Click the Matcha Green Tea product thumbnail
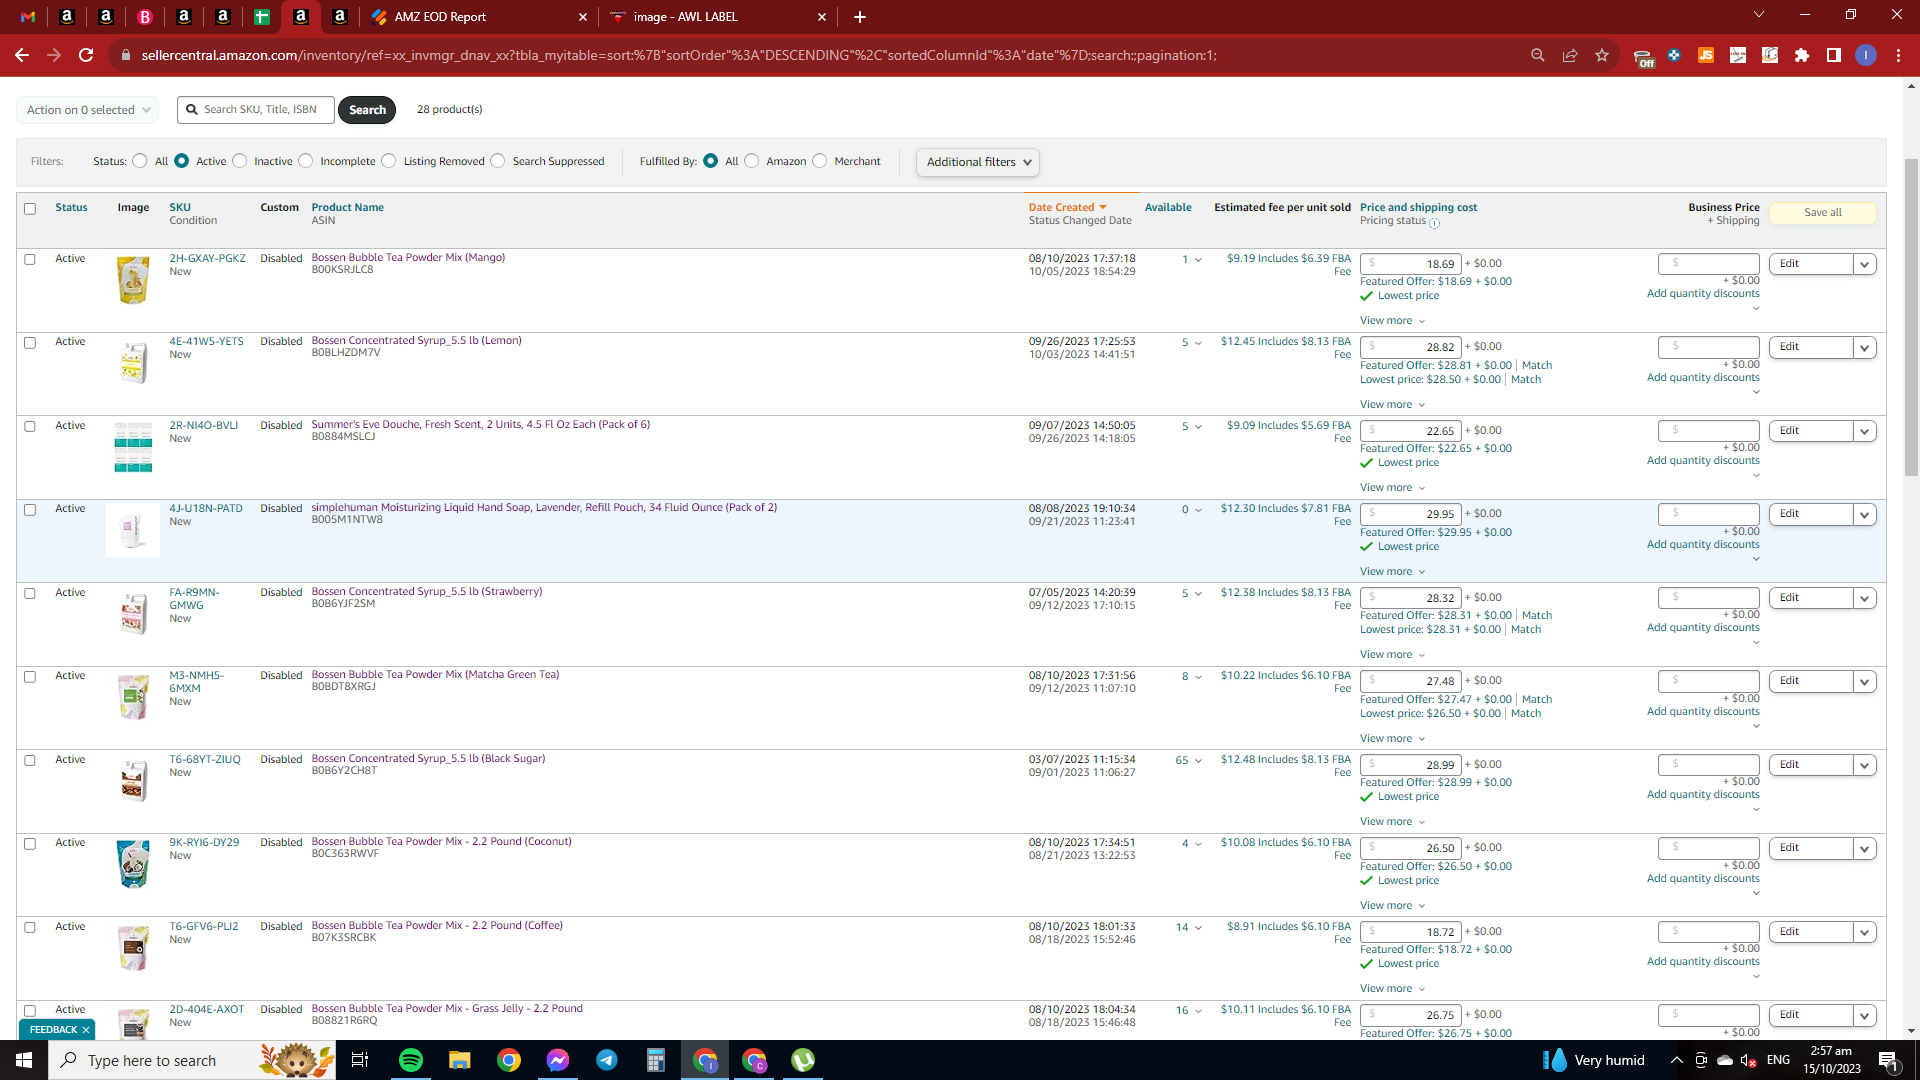This screenshot has width=1920, height=1080. point(133,697)
